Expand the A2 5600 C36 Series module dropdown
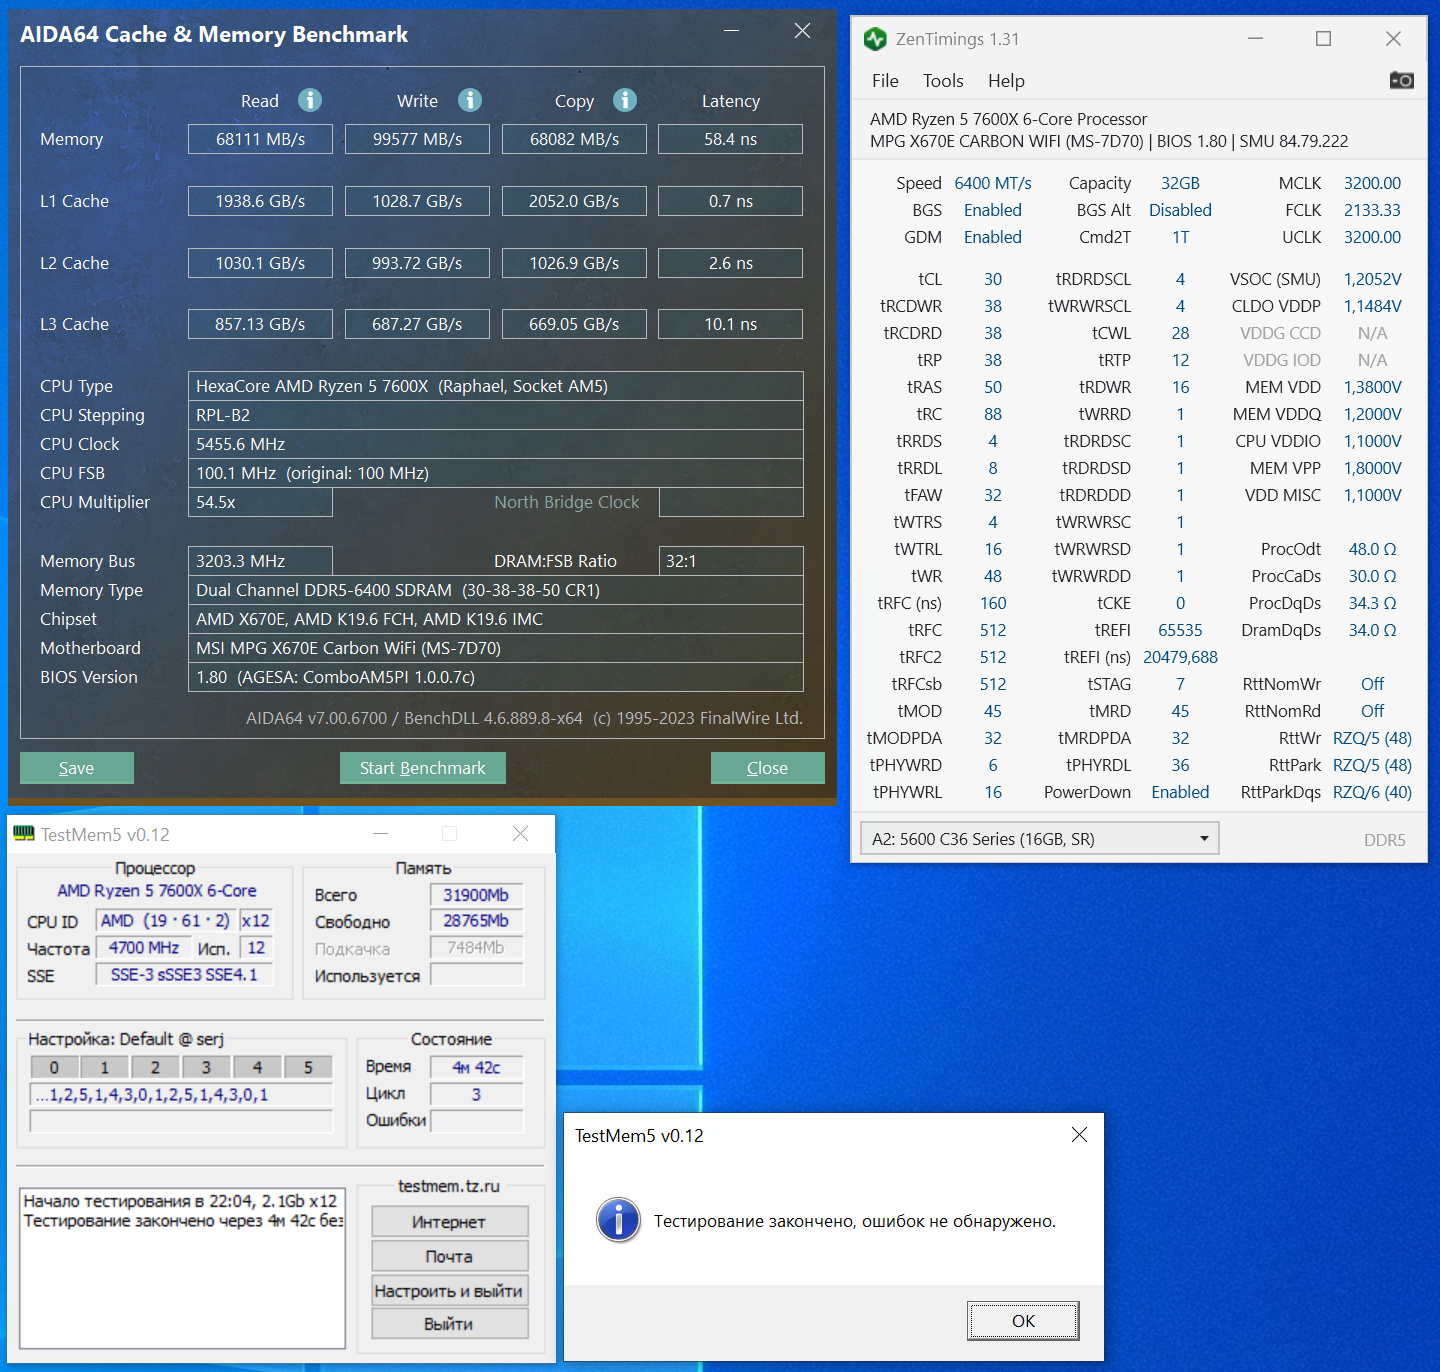1440x1372 pixels. point(1039,839)
